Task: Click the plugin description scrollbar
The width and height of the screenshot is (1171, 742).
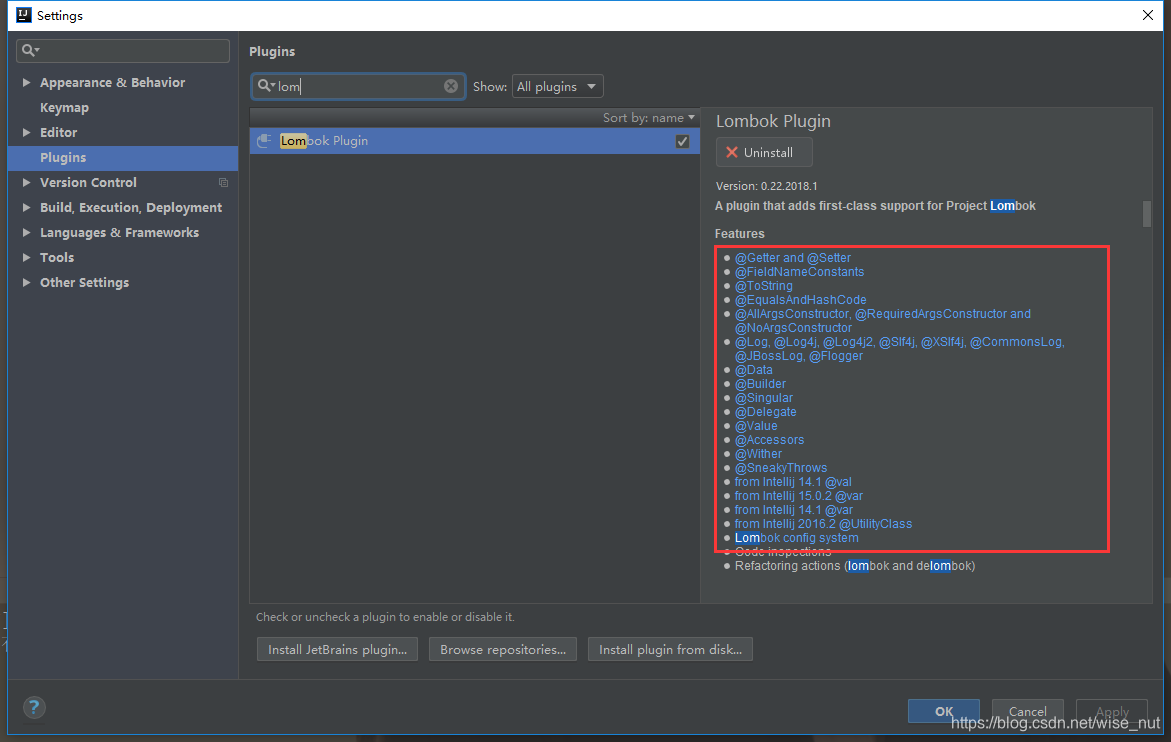Action: pyautogui.click(x=1146, y=213)
